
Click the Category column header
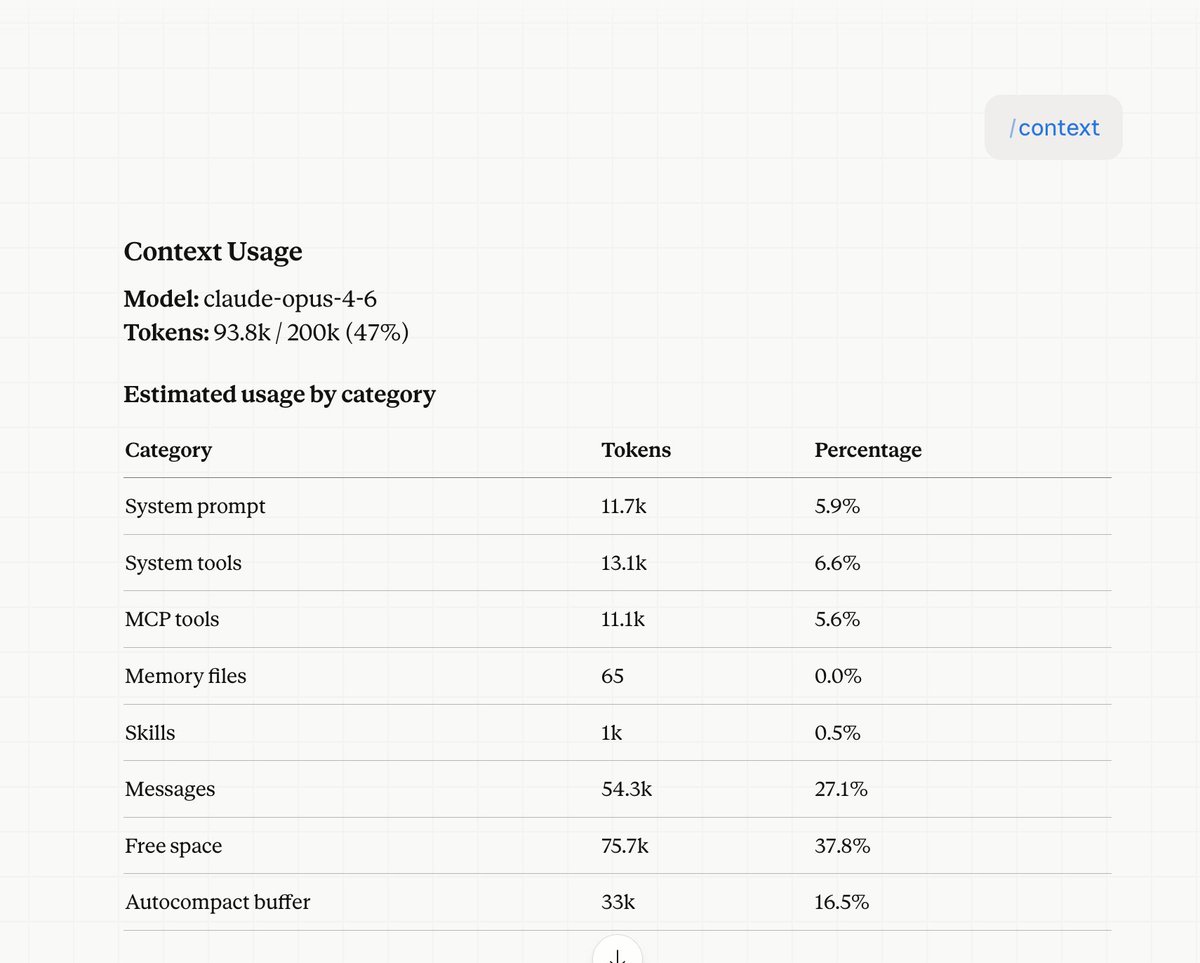click(x=168, y=450)
